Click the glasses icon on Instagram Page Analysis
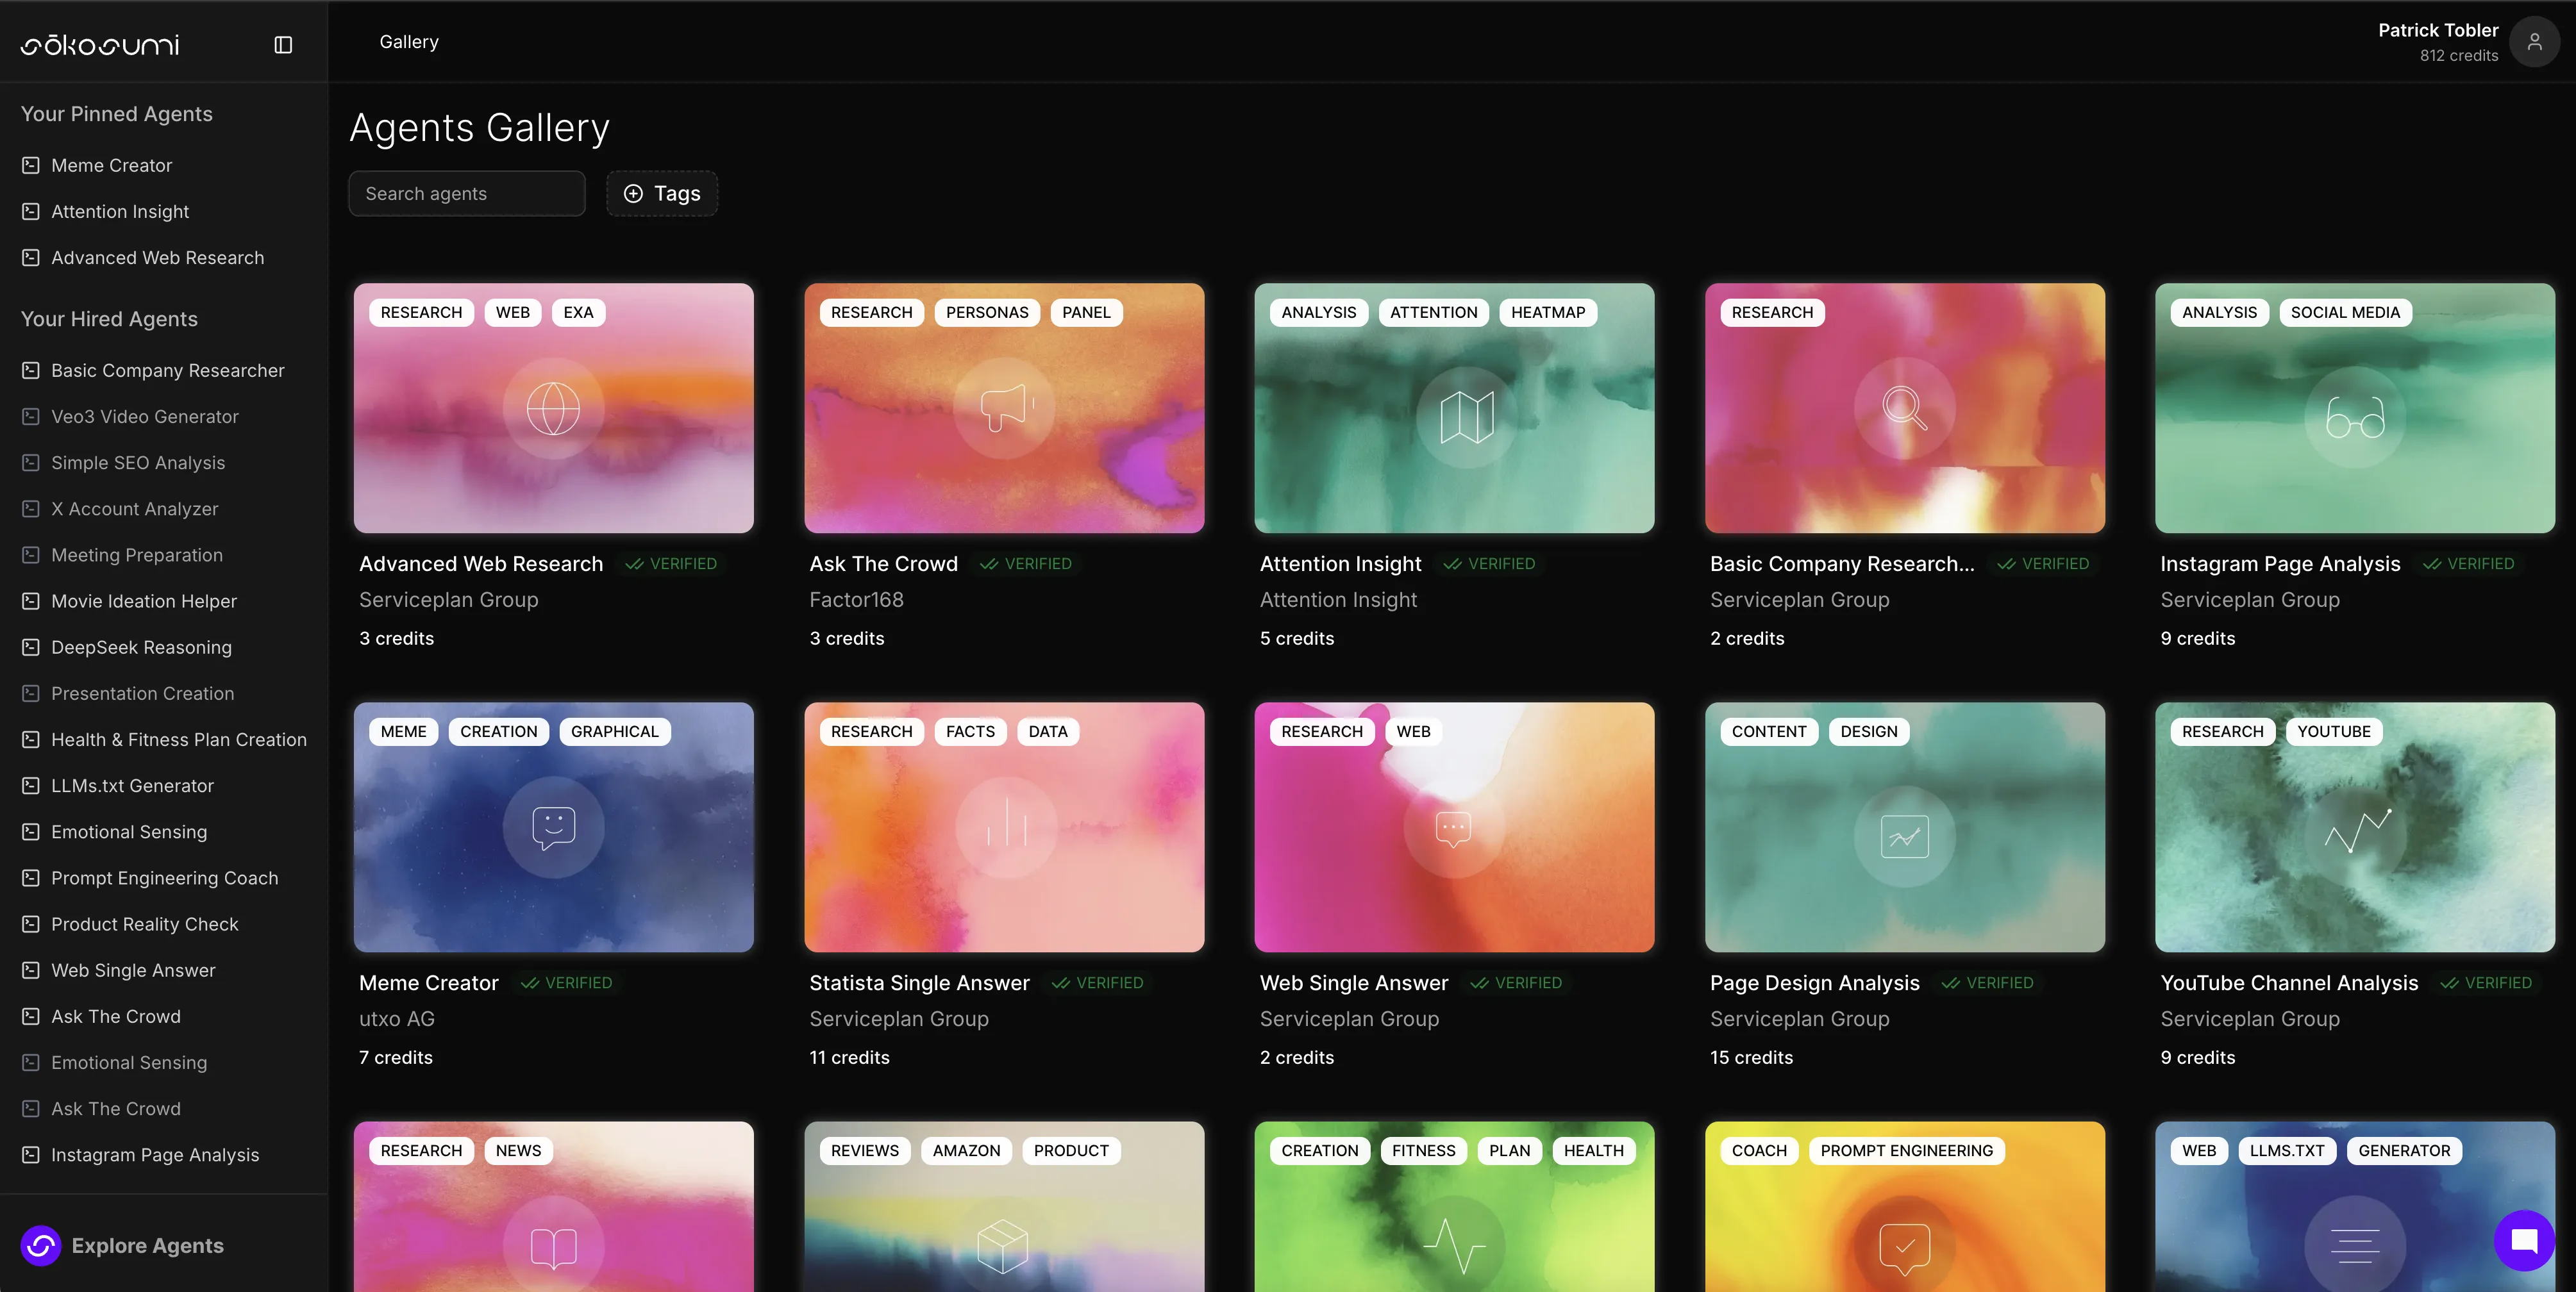 (x=2354, y=416)
